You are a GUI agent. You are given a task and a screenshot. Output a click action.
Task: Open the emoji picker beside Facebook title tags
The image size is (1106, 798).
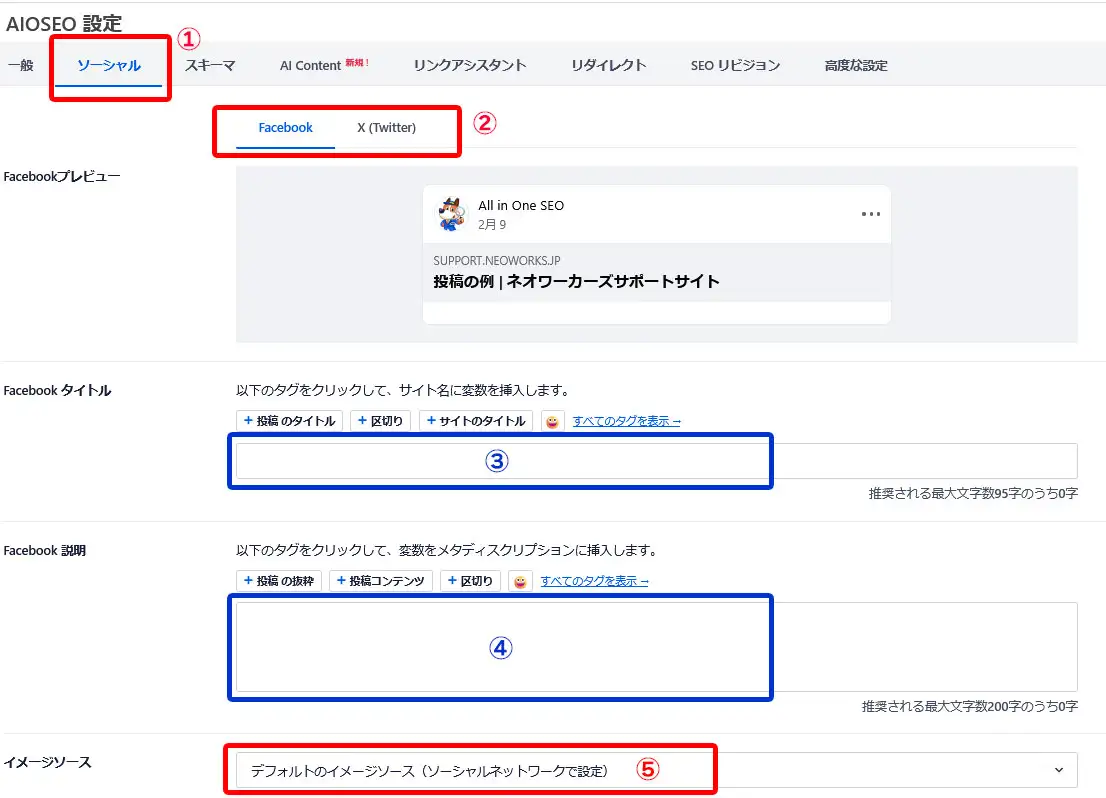[x=551, y=421]
